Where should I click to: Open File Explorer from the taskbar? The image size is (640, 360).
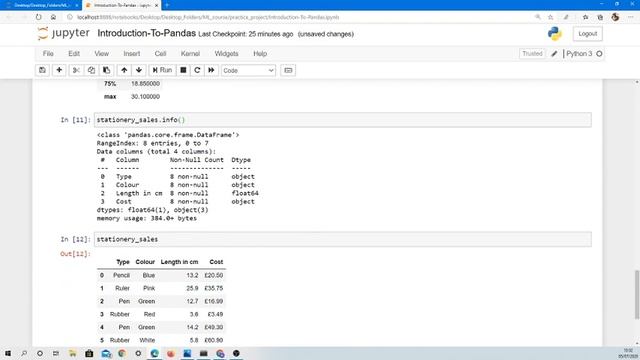click(x=72, y=353)
